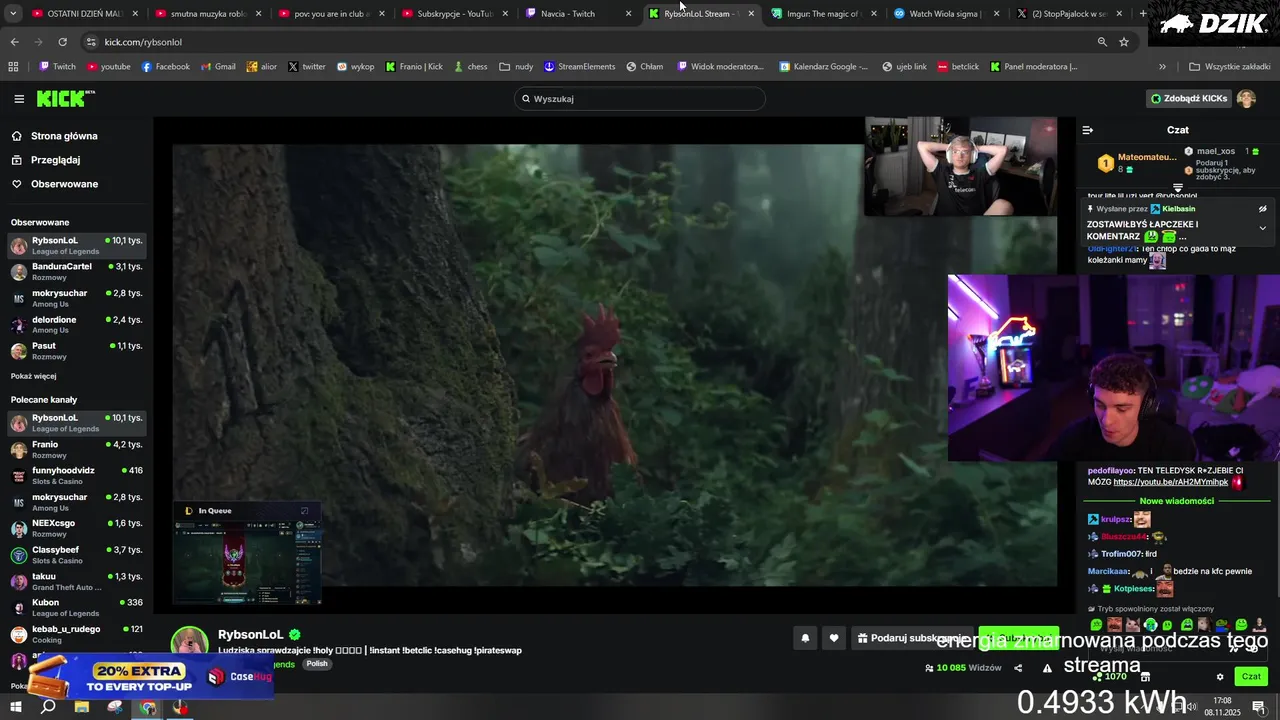Open Pasut channel in followed list
Image resolution: width=1280 pixels, height=720 pixels.
tap(77, 350)
